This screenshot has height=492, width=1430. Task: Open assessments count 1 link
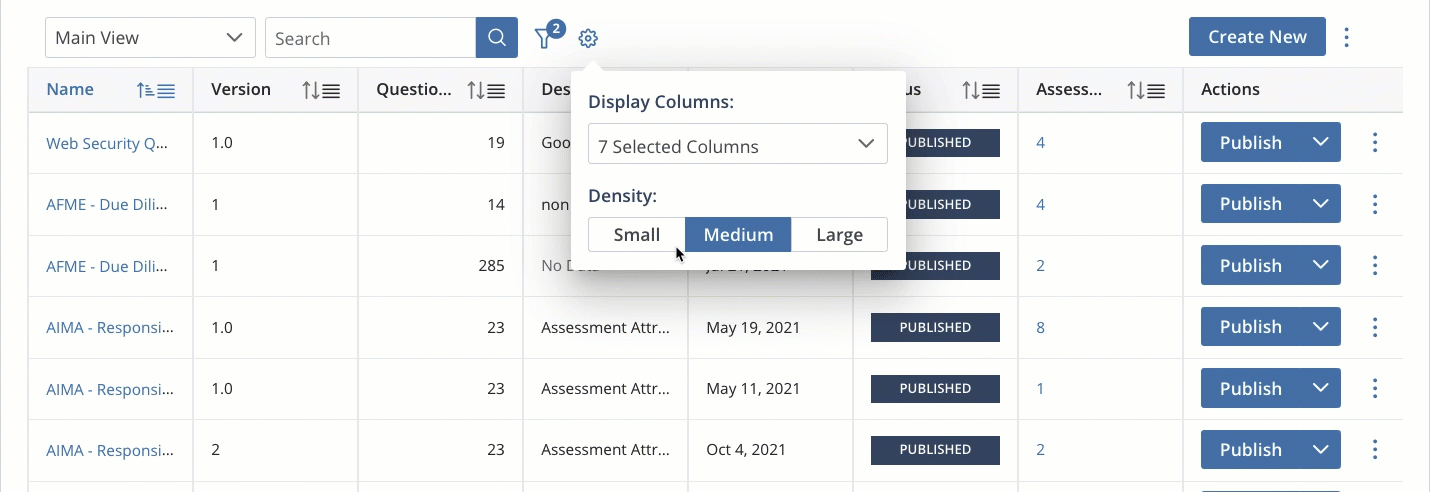click(1040, 389)
